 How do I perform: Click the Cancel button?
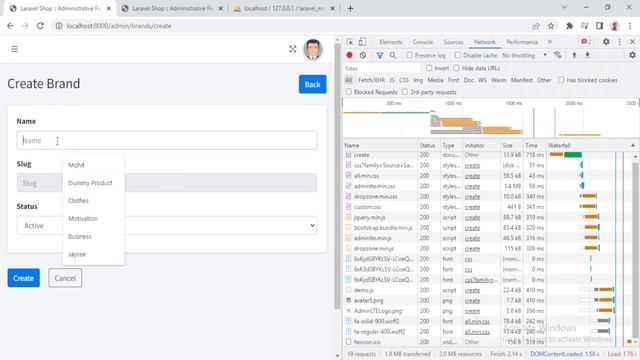65,278
